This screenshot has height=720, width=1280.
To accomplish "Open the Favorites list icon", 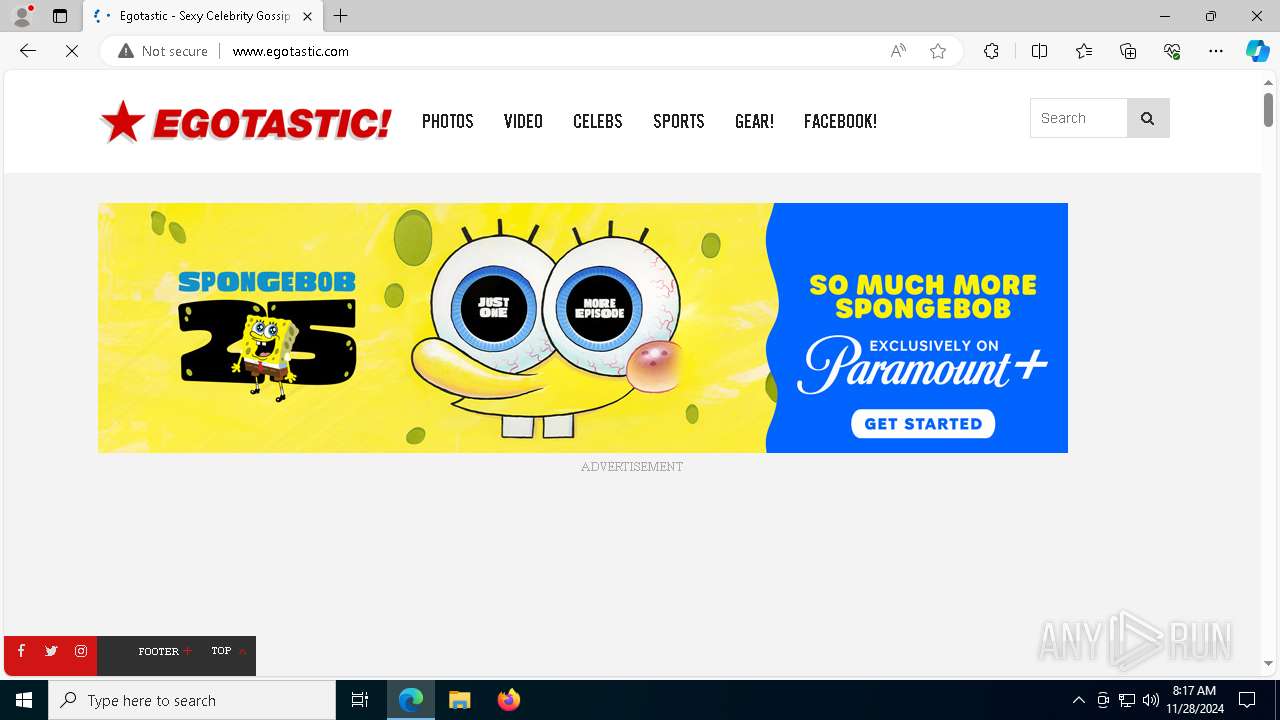I will point(1084,51).
